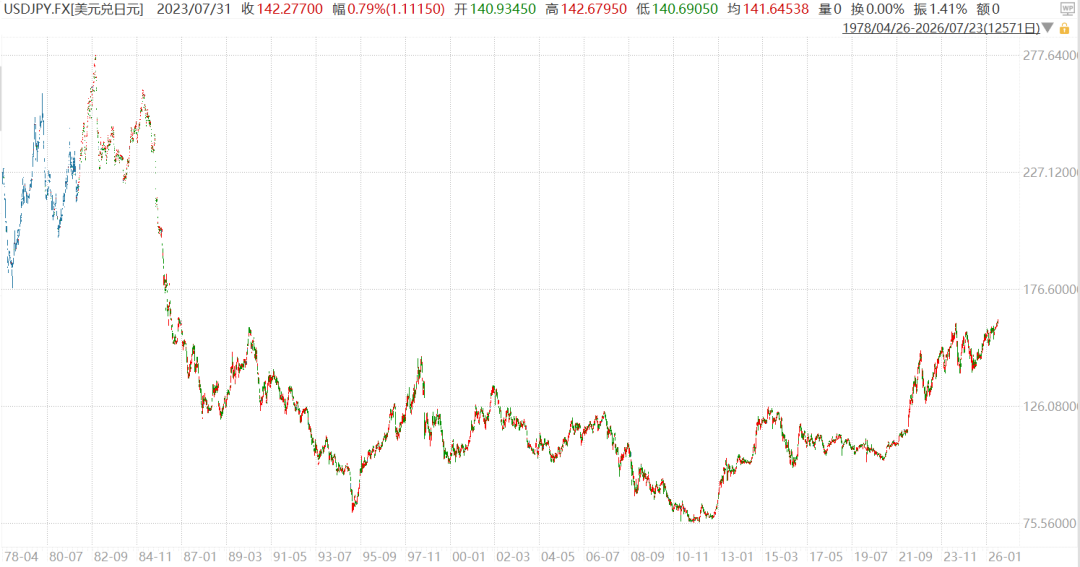Open the date range dropdown arrow
This screenshot has width=1080, height=567.
click(1048, 28)
